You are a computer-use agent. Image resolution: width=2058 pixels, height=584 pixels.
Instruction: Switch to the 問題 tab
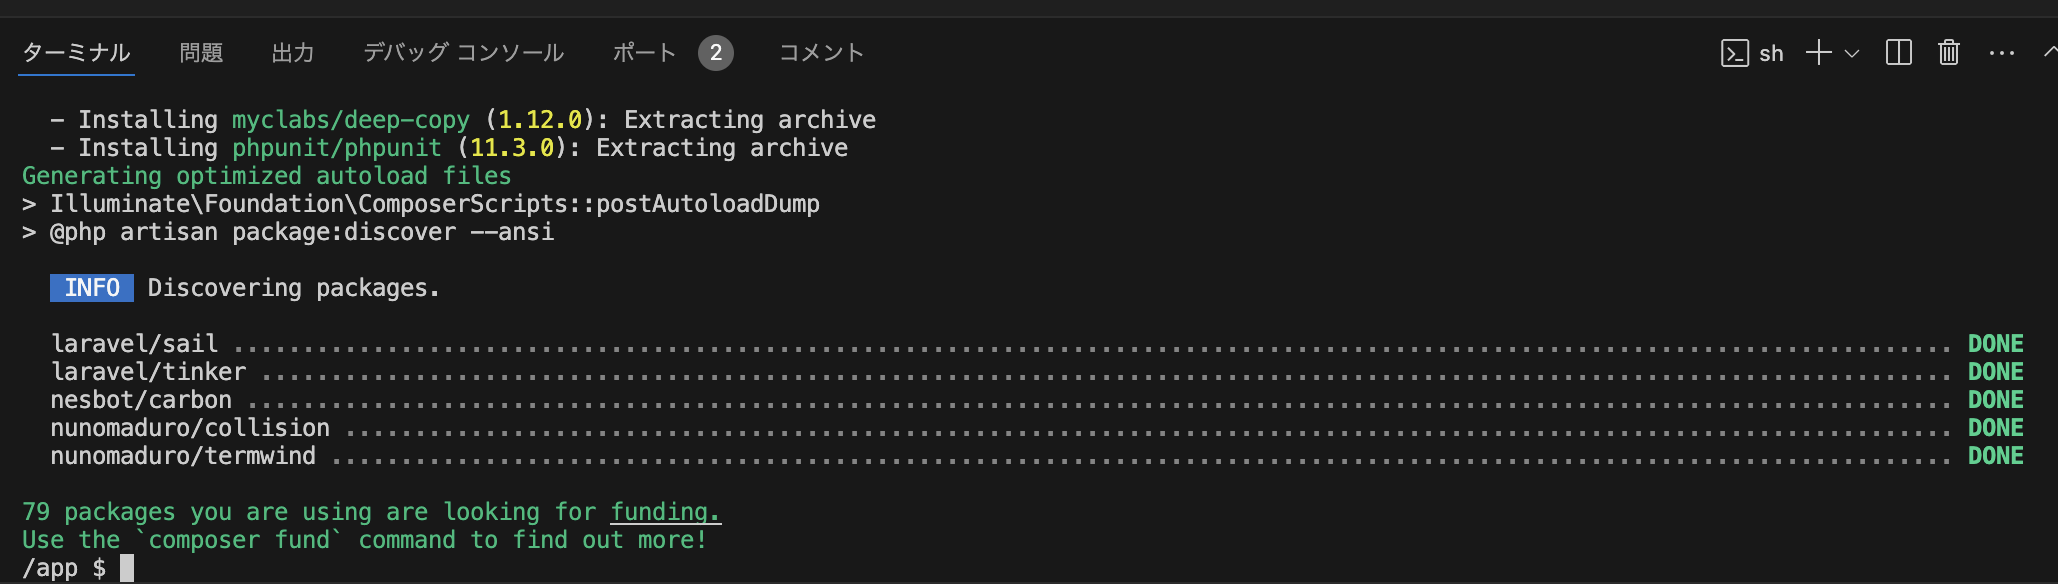click(200, 53)
